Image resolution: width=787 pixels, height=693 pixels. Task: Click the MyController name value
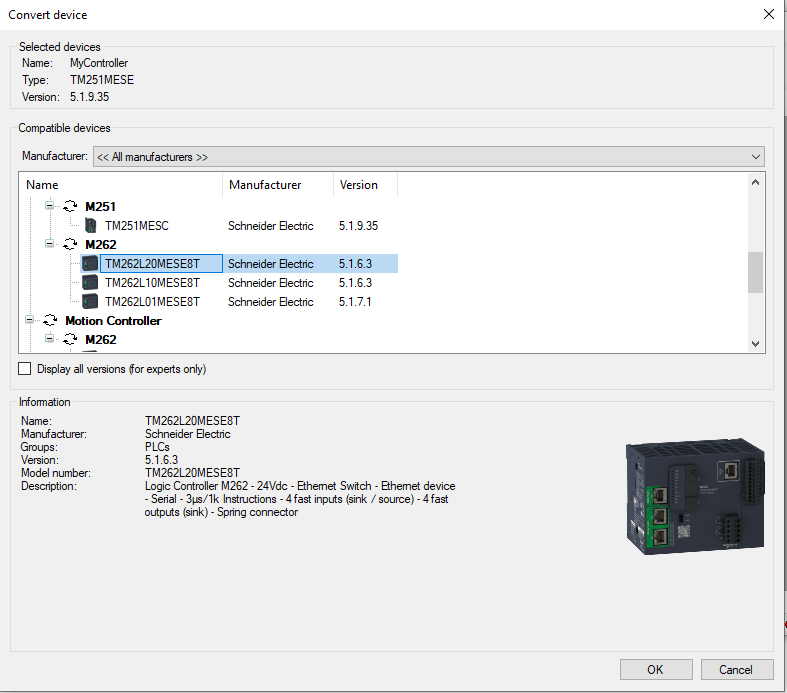[99, 63]
